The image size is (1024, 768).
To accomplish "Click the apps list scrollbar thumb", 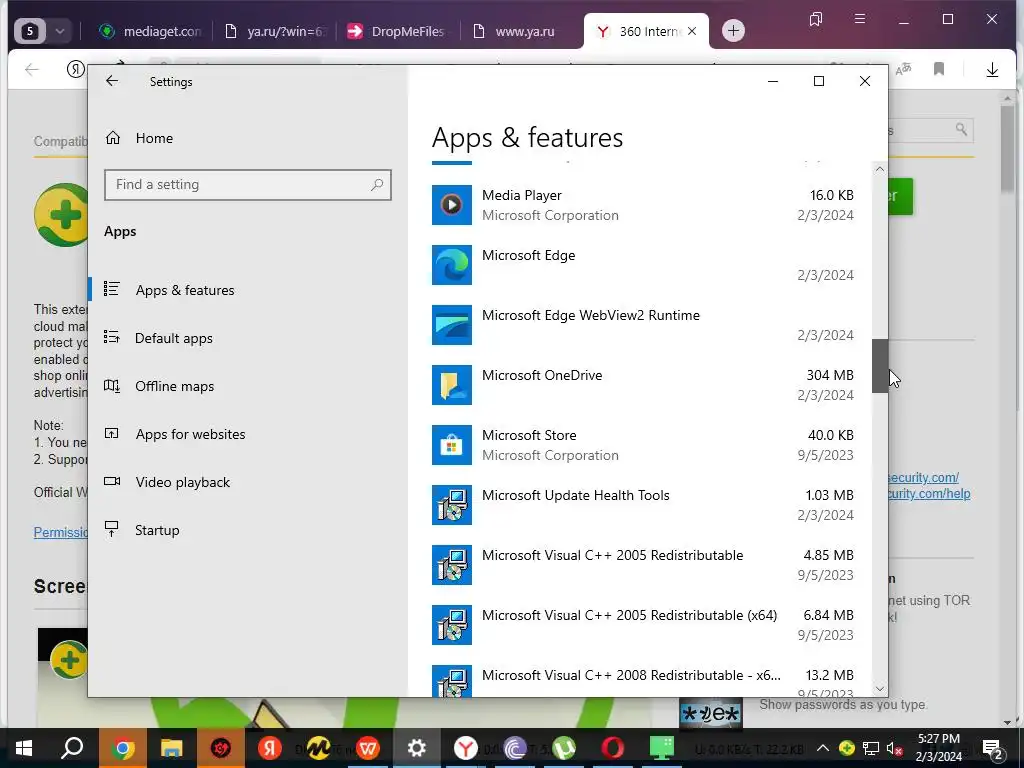I will 880,366.
